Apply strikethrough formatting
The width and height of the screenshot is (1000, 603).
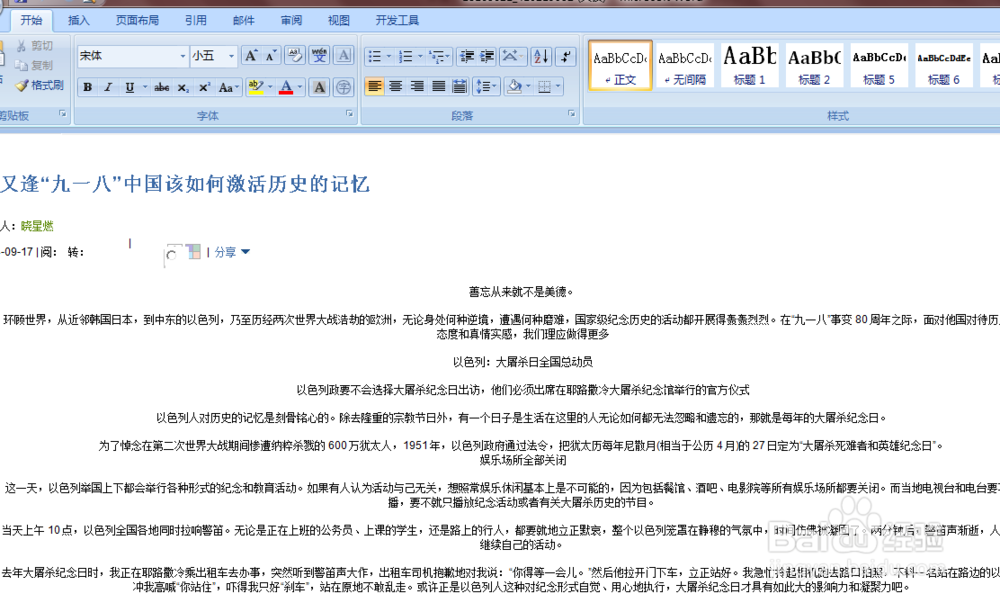click(162, 86)
